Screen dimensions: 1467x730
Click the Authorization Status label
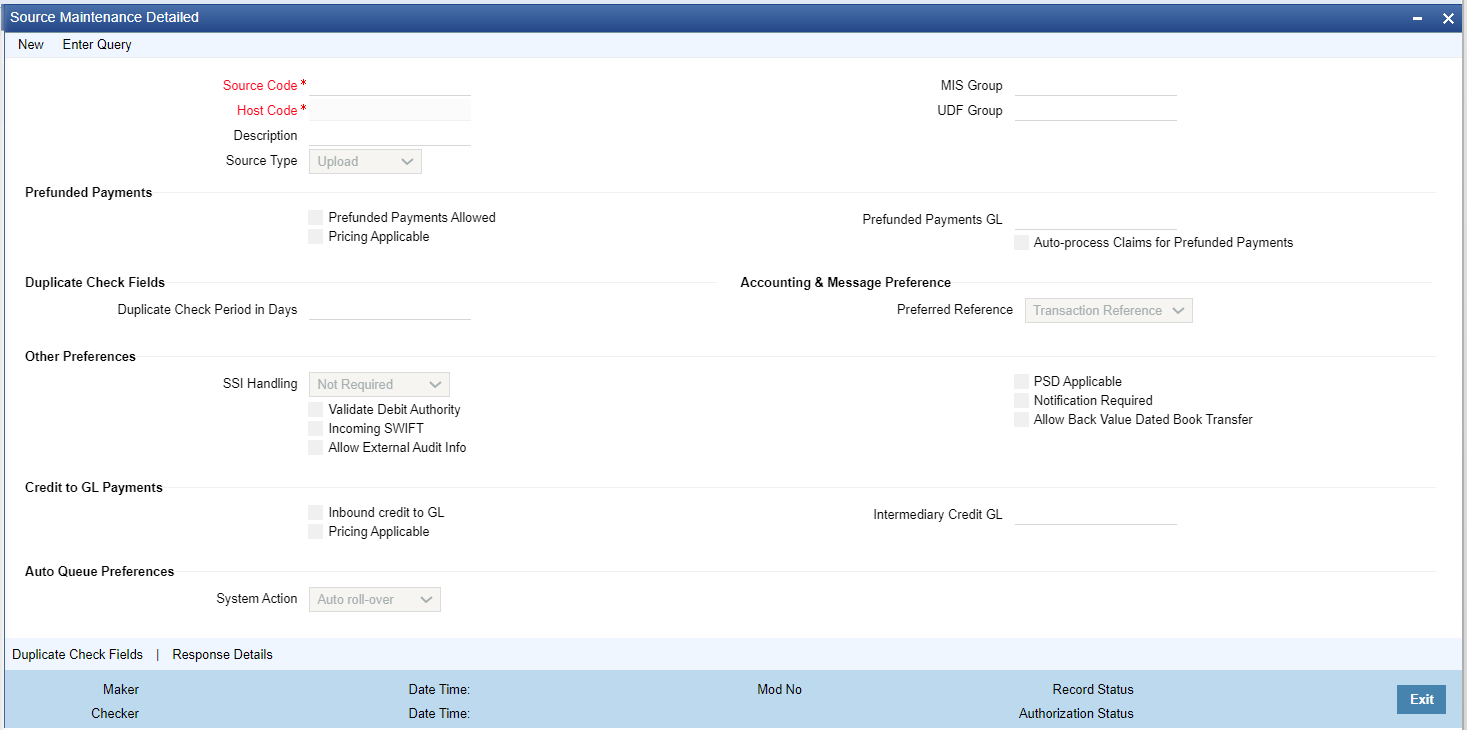(1076, 714)
